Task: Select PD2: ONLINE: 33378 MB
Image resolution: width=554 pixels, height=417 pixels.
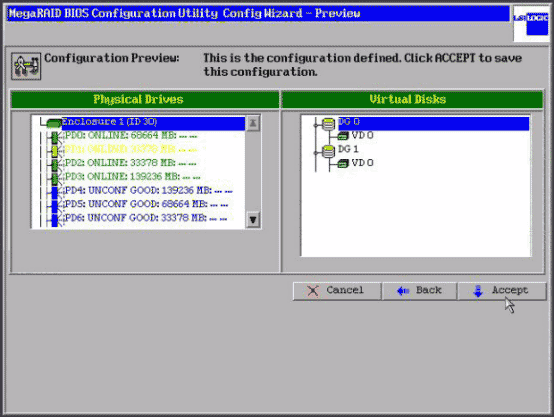Action: tap(130, 163)
